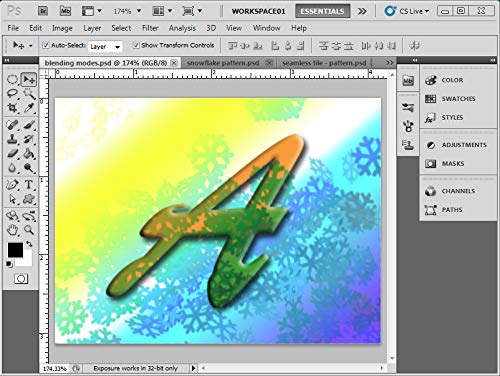
Task: Select the Hand tool
Action: click(13, 230)
